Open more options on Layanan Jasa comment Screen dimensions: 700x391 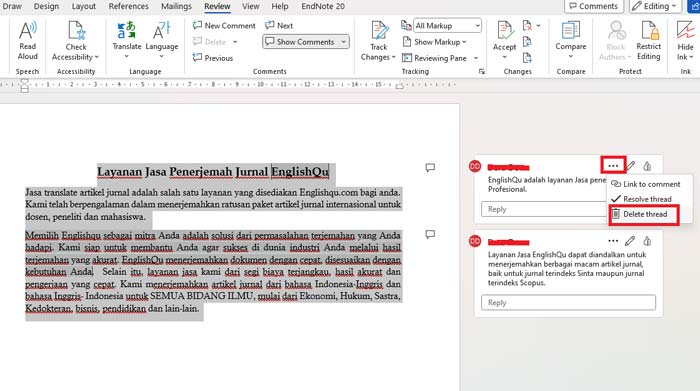(x=613, y=241)
